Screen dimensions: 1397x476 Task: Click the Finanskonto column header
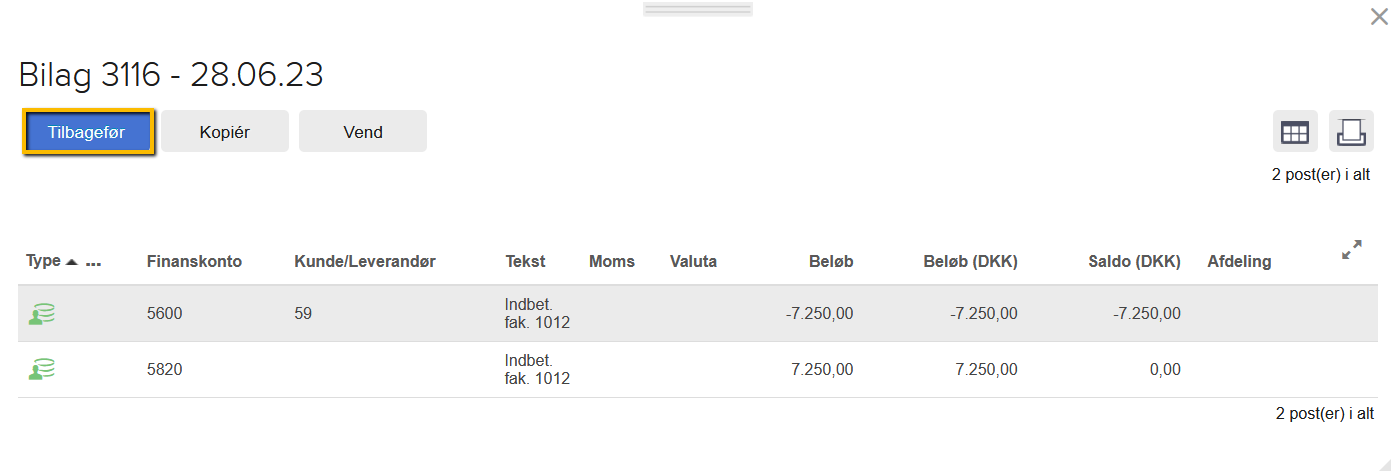(x=194, y=262)
